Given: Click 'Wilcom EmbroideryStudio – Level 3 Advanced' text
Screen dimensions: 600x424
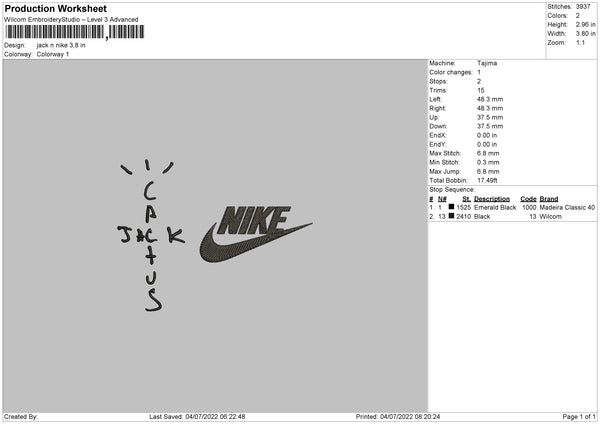Looking at the screenshot, I should tap(71, 20).
